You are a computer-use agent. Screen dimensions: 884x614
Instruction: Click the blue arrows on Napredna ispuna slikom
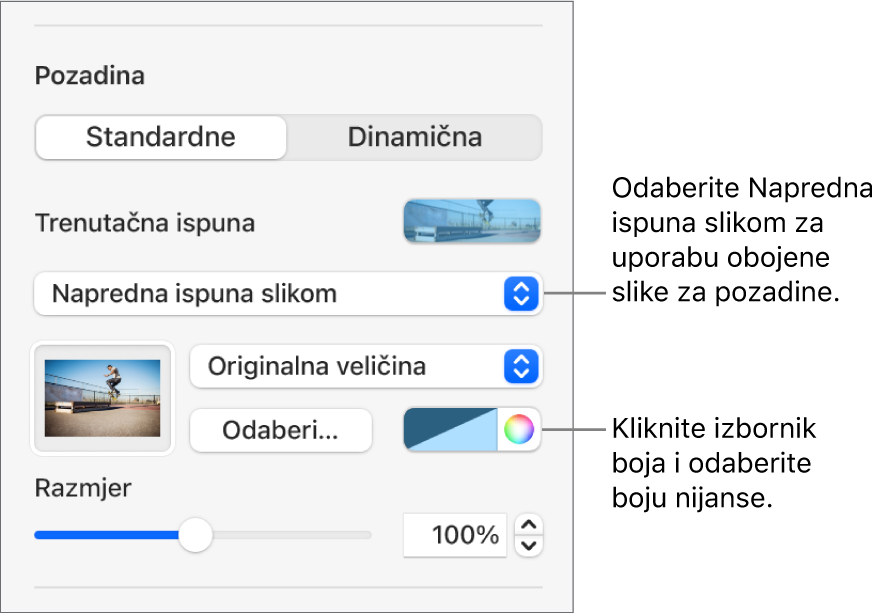tap(520, 294)
